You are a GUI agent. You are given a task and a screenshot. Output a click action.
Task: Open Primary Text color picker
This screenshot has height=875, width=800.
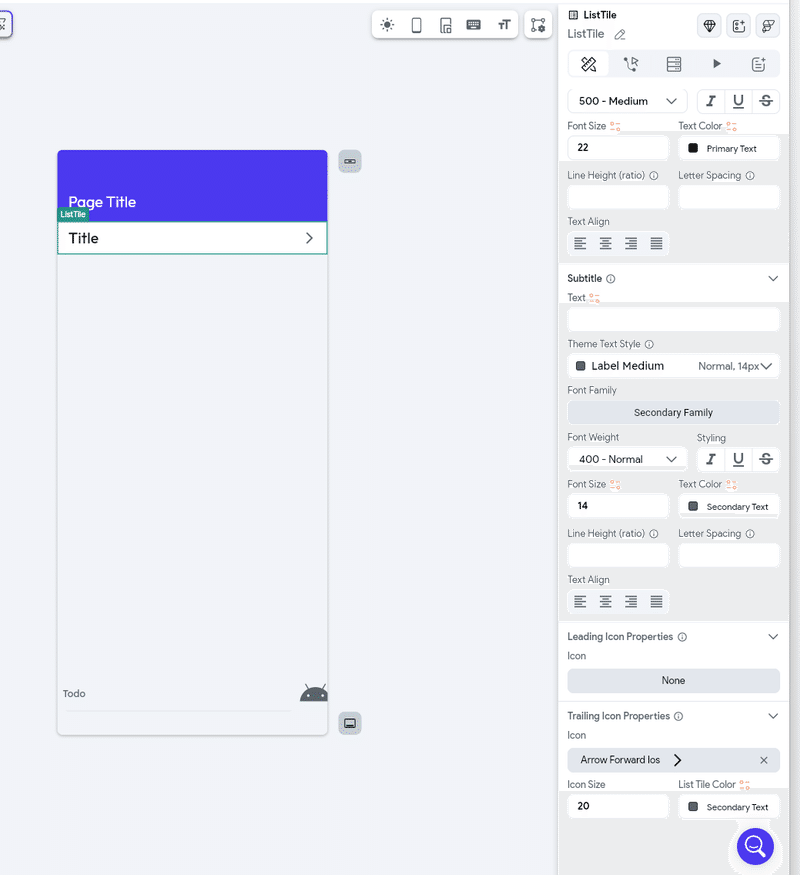729,148
